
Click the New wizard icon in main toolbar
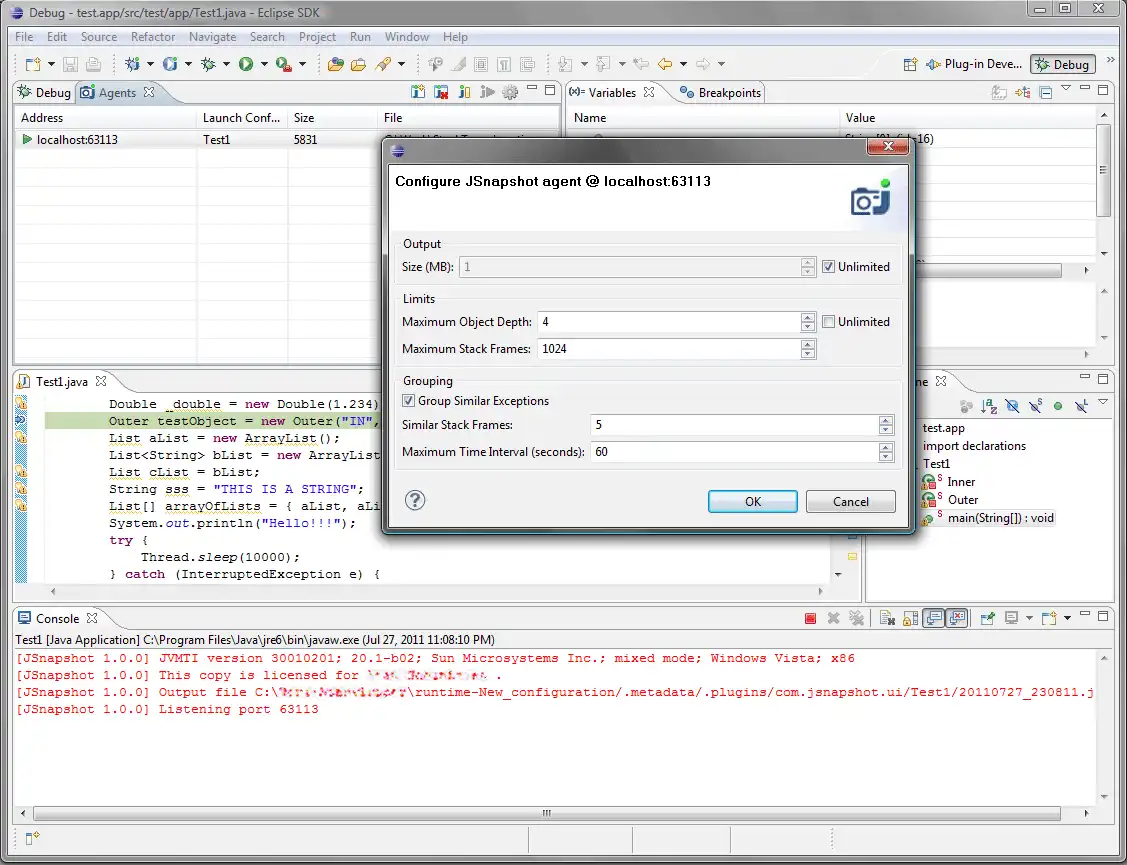click(x=33, y=64)
